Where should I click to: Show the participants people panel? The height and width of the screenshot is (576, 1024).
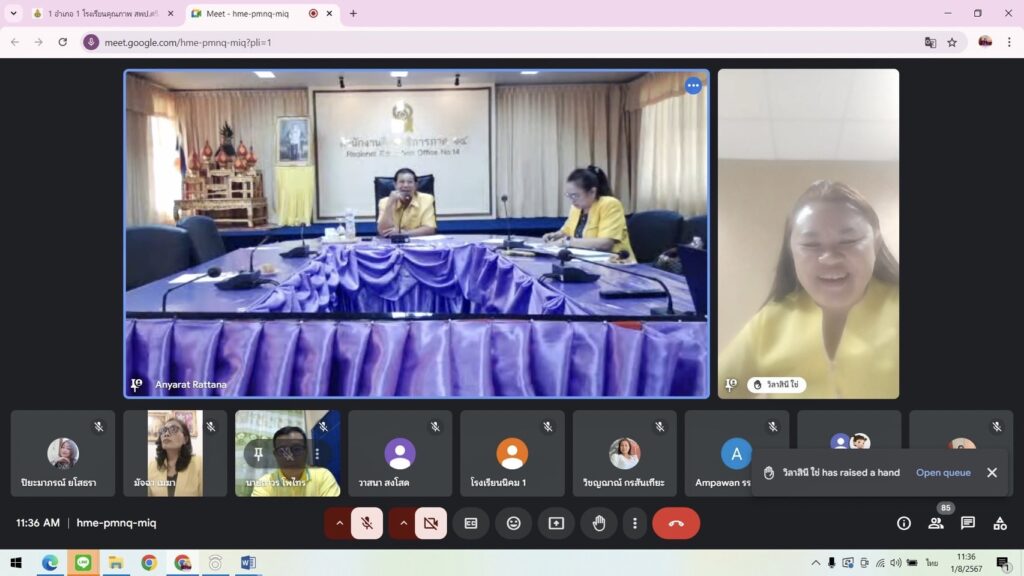coord(936,523)
